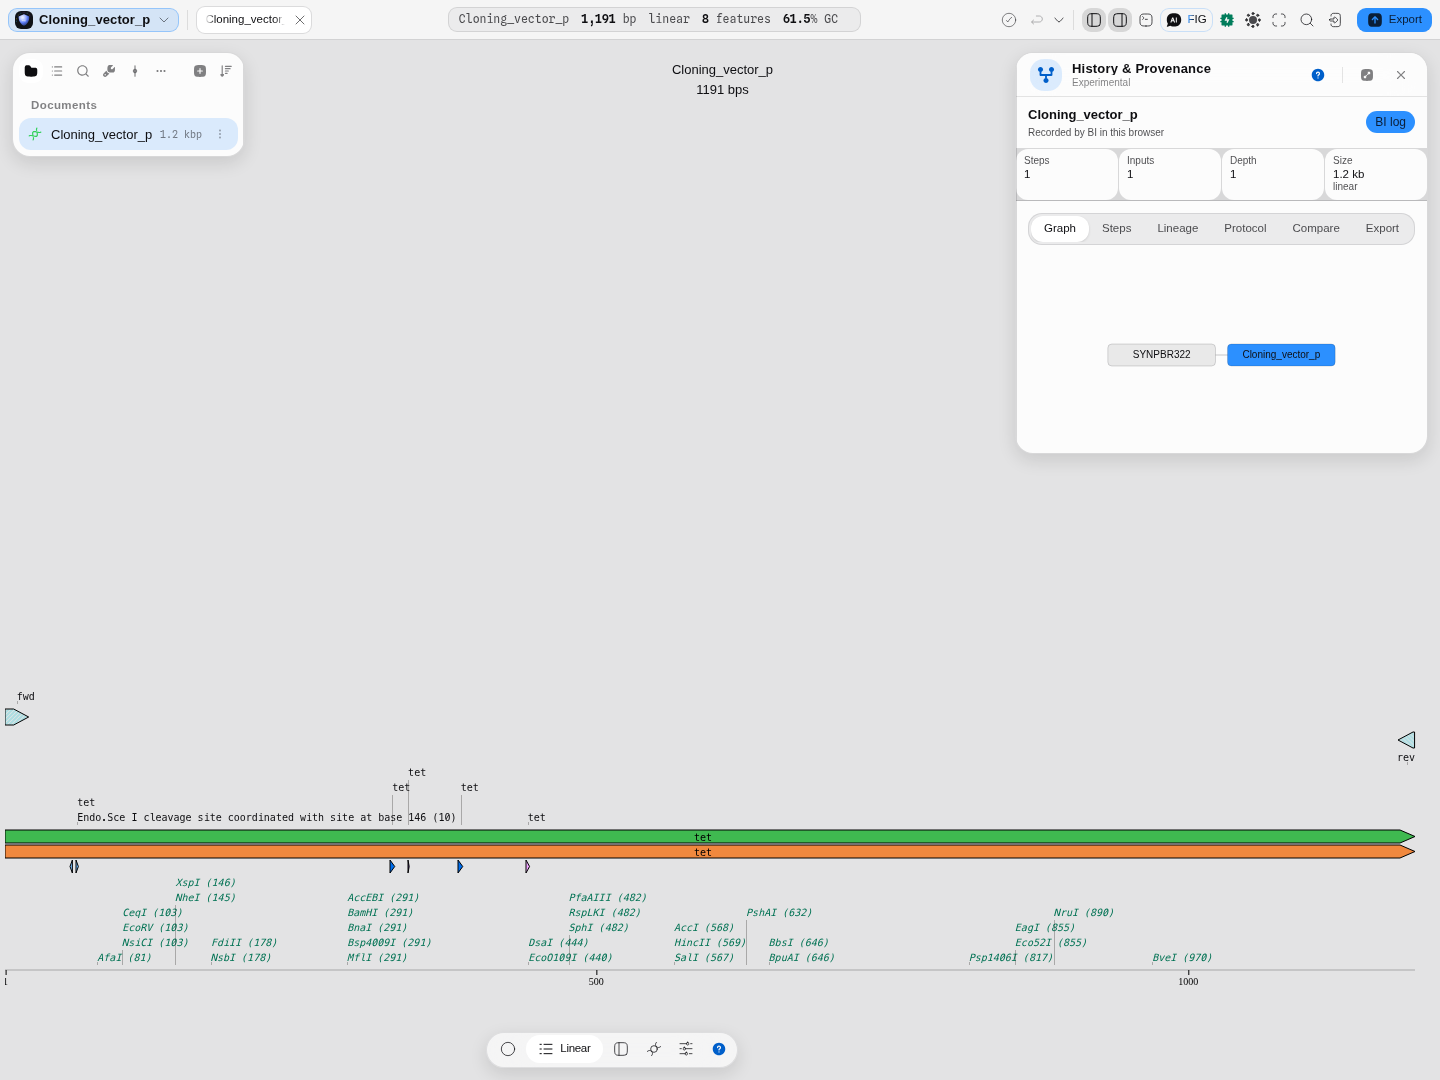This screenshot has width=1440, height=1080.
Task: Open the Compare tab
Action: click(1316, 229)
